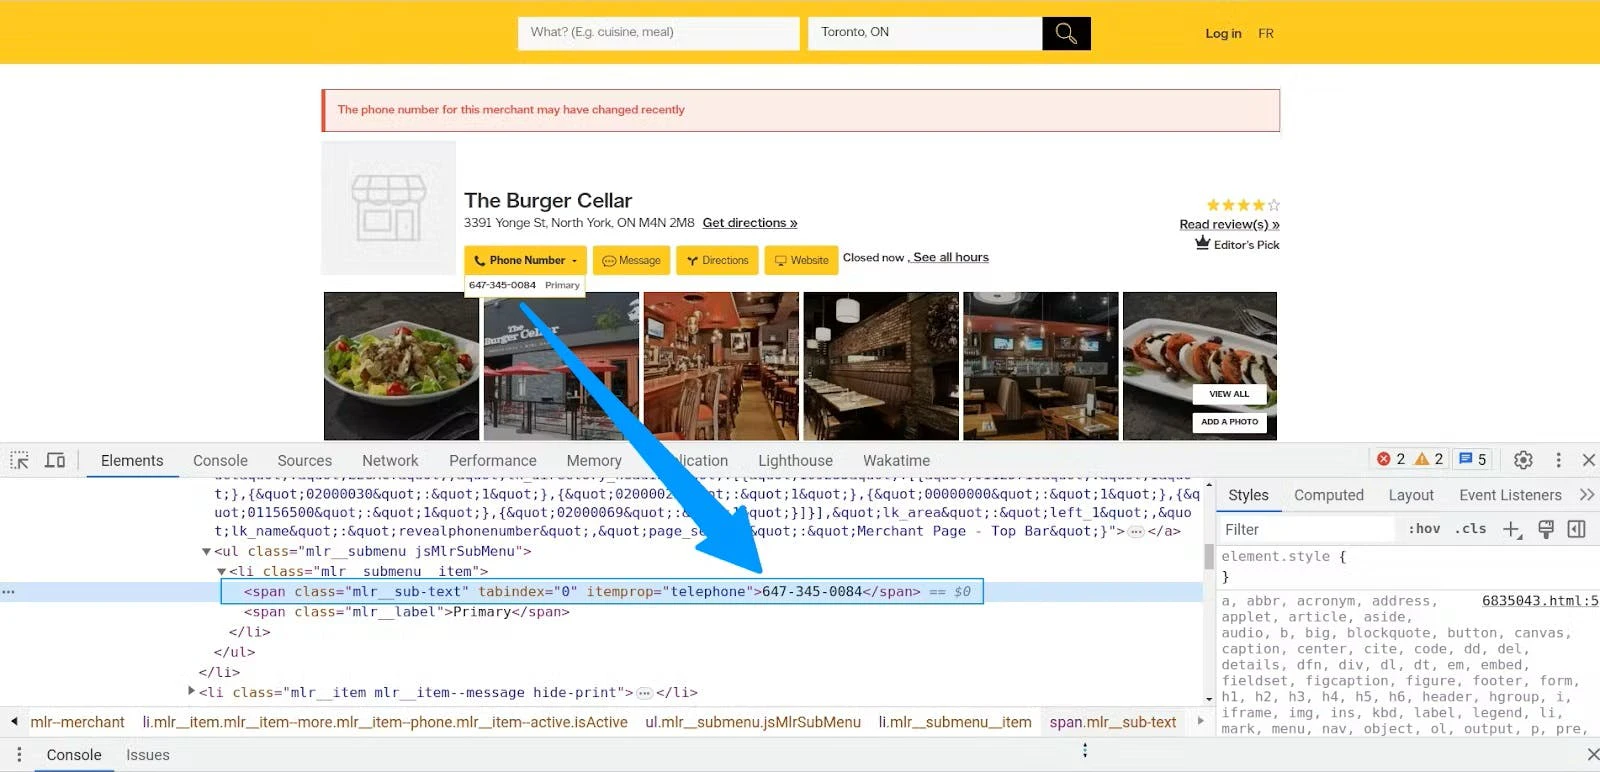Open the Lighthouse tab
Screen dimensions: 1600x772
pos(795,461)
